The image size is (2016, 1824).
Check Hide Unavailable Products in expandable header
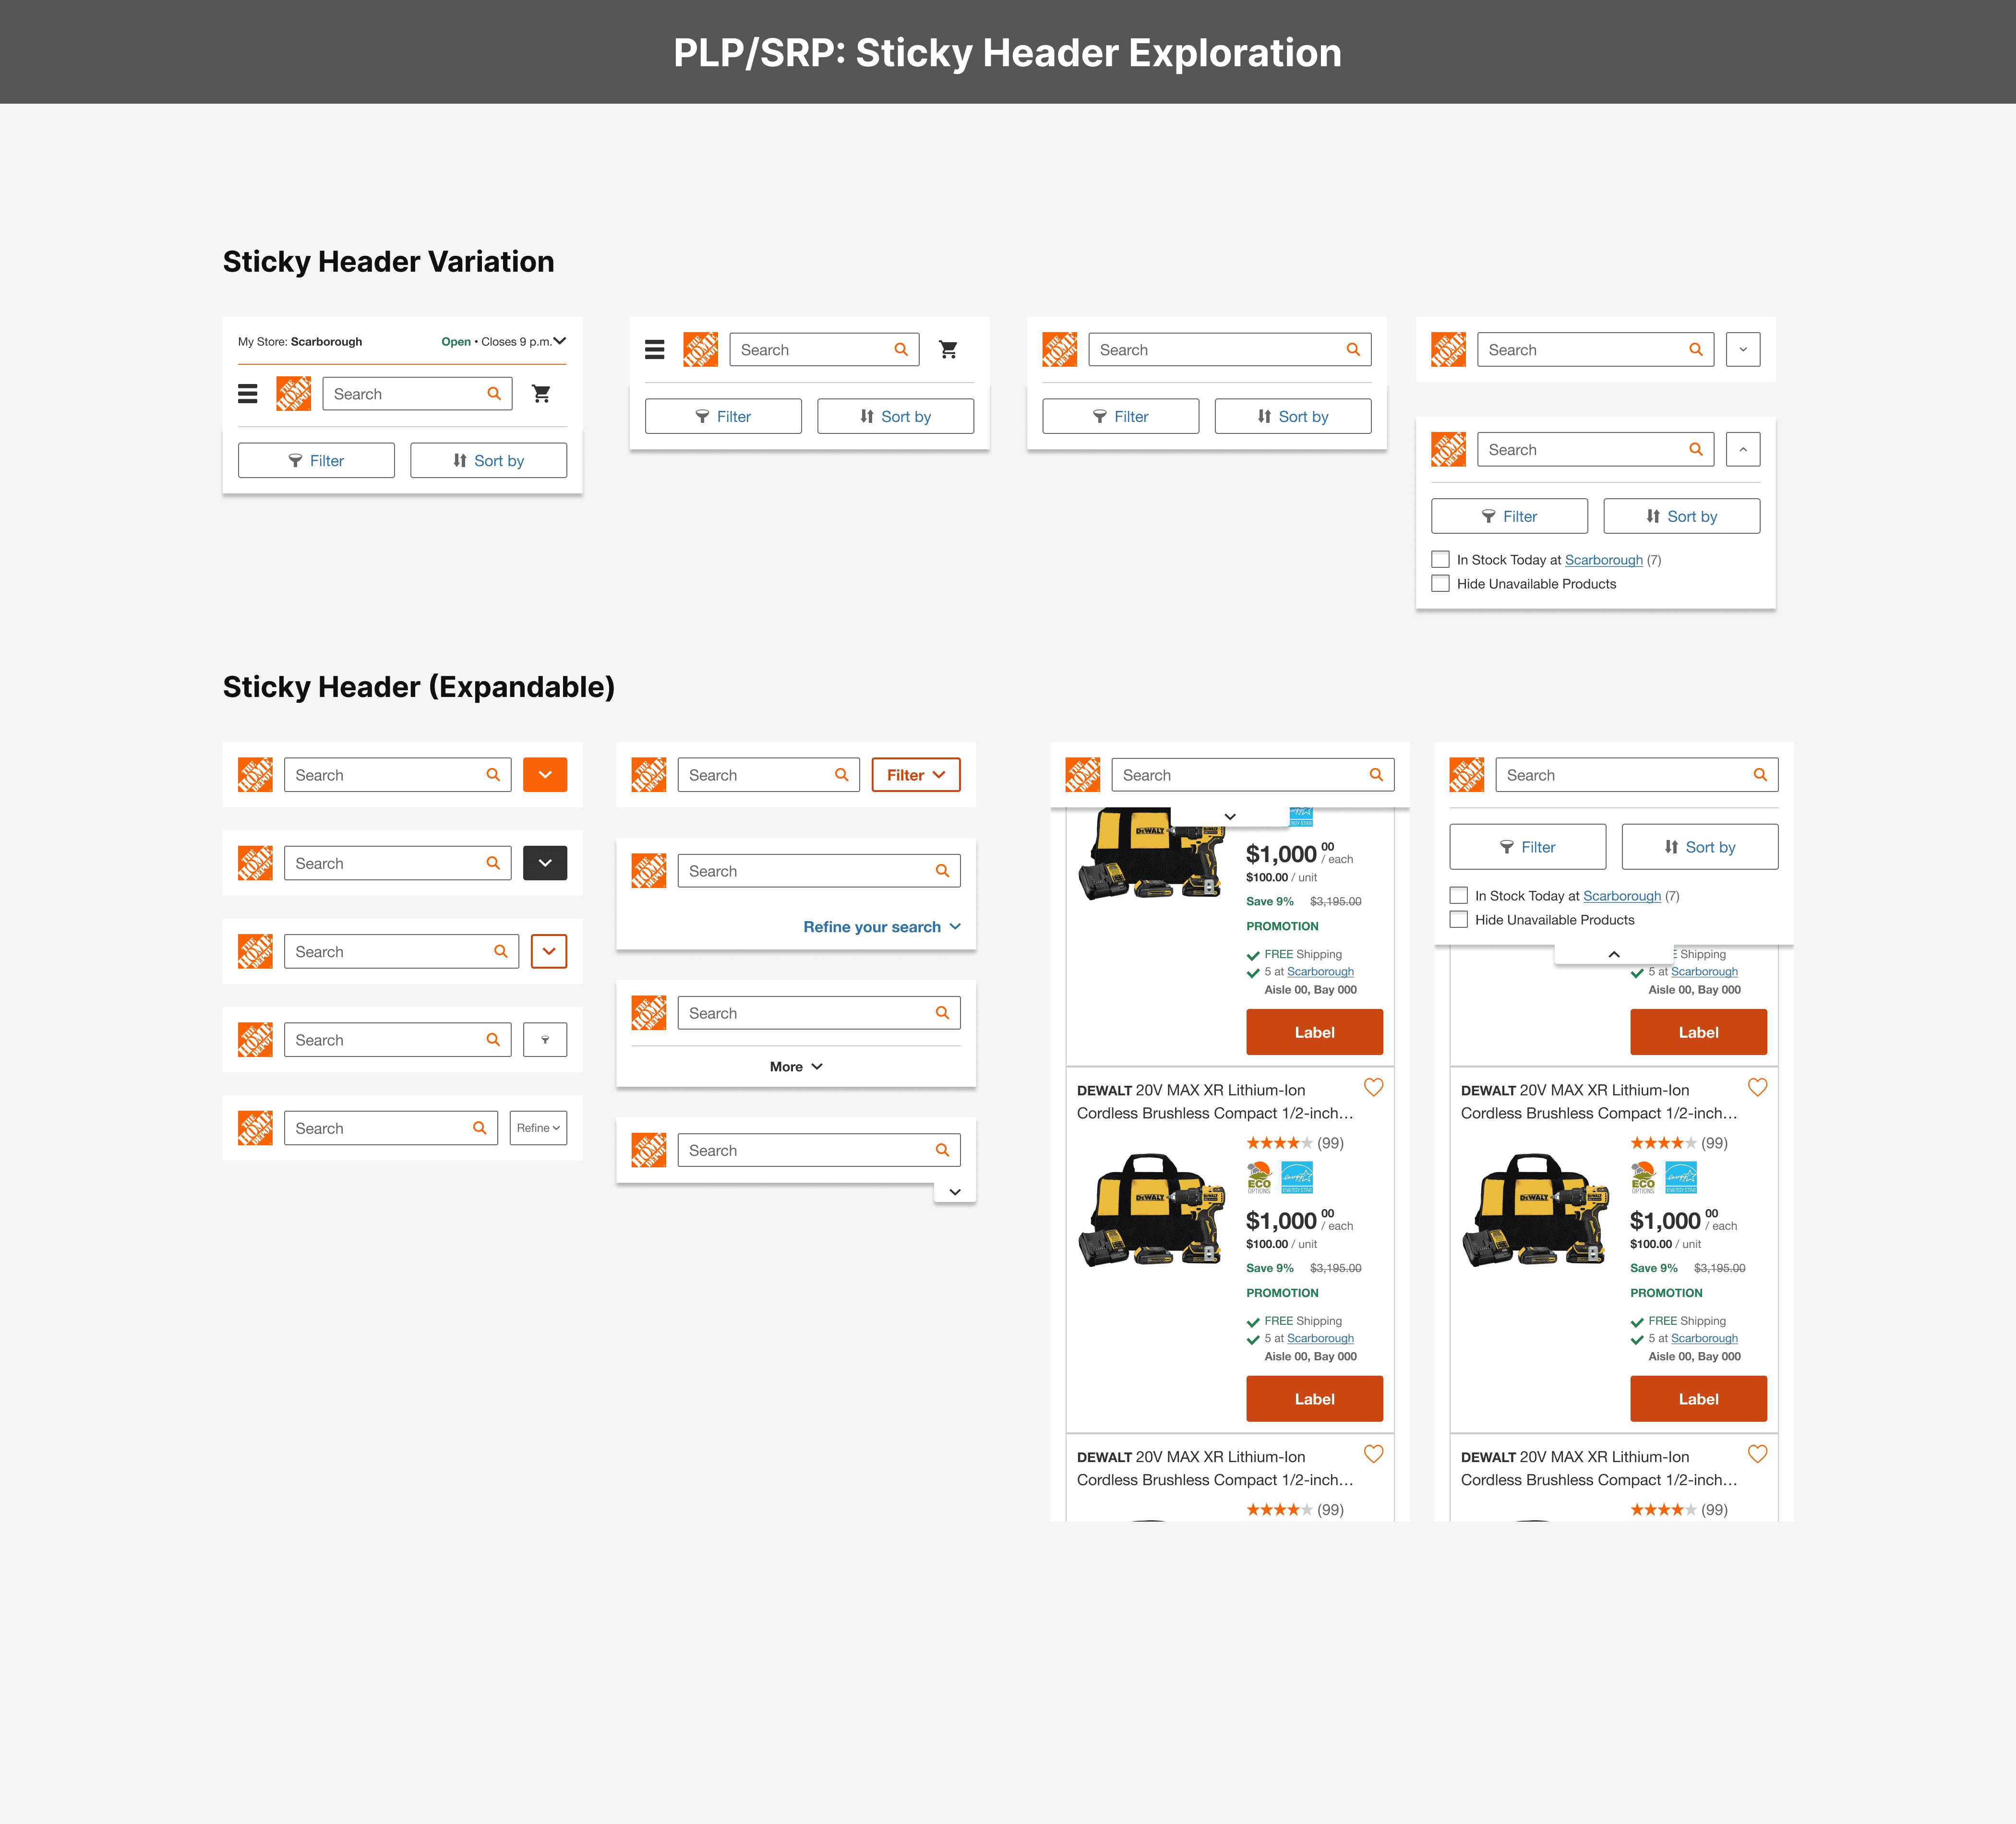click(1459, 920)
